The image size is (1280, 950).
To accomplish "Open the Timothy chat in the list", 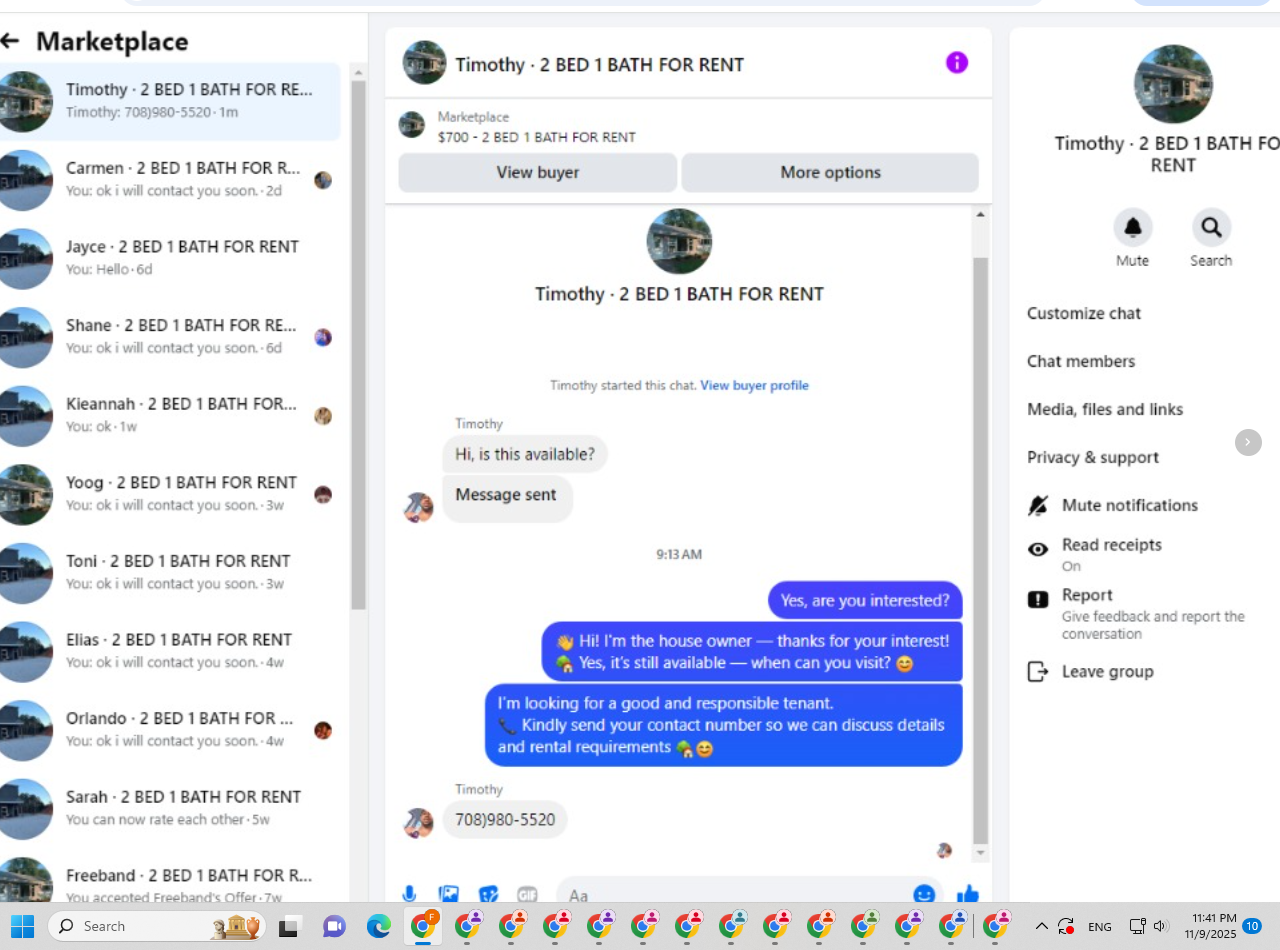I will coord(170,101).
